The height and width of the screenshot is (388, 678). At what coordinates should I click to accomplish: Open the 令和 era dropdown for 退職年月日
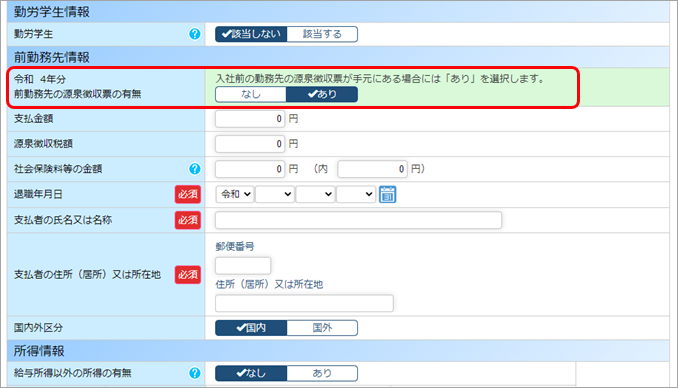coord(235,194)
